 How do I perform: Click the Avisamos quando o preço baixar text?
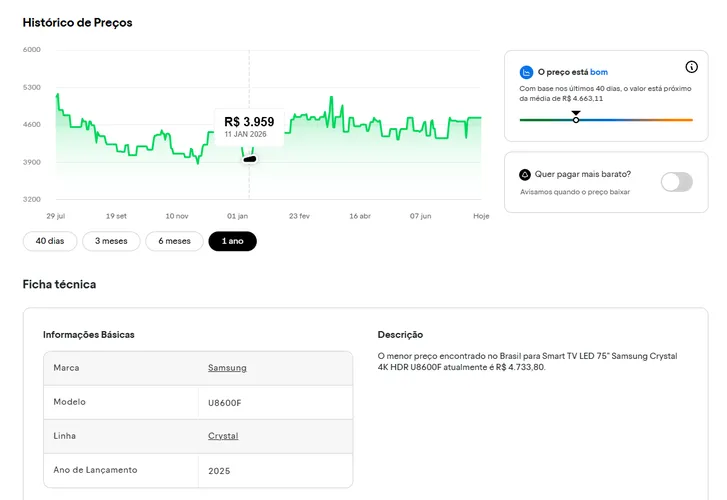(x=575, y=192)
